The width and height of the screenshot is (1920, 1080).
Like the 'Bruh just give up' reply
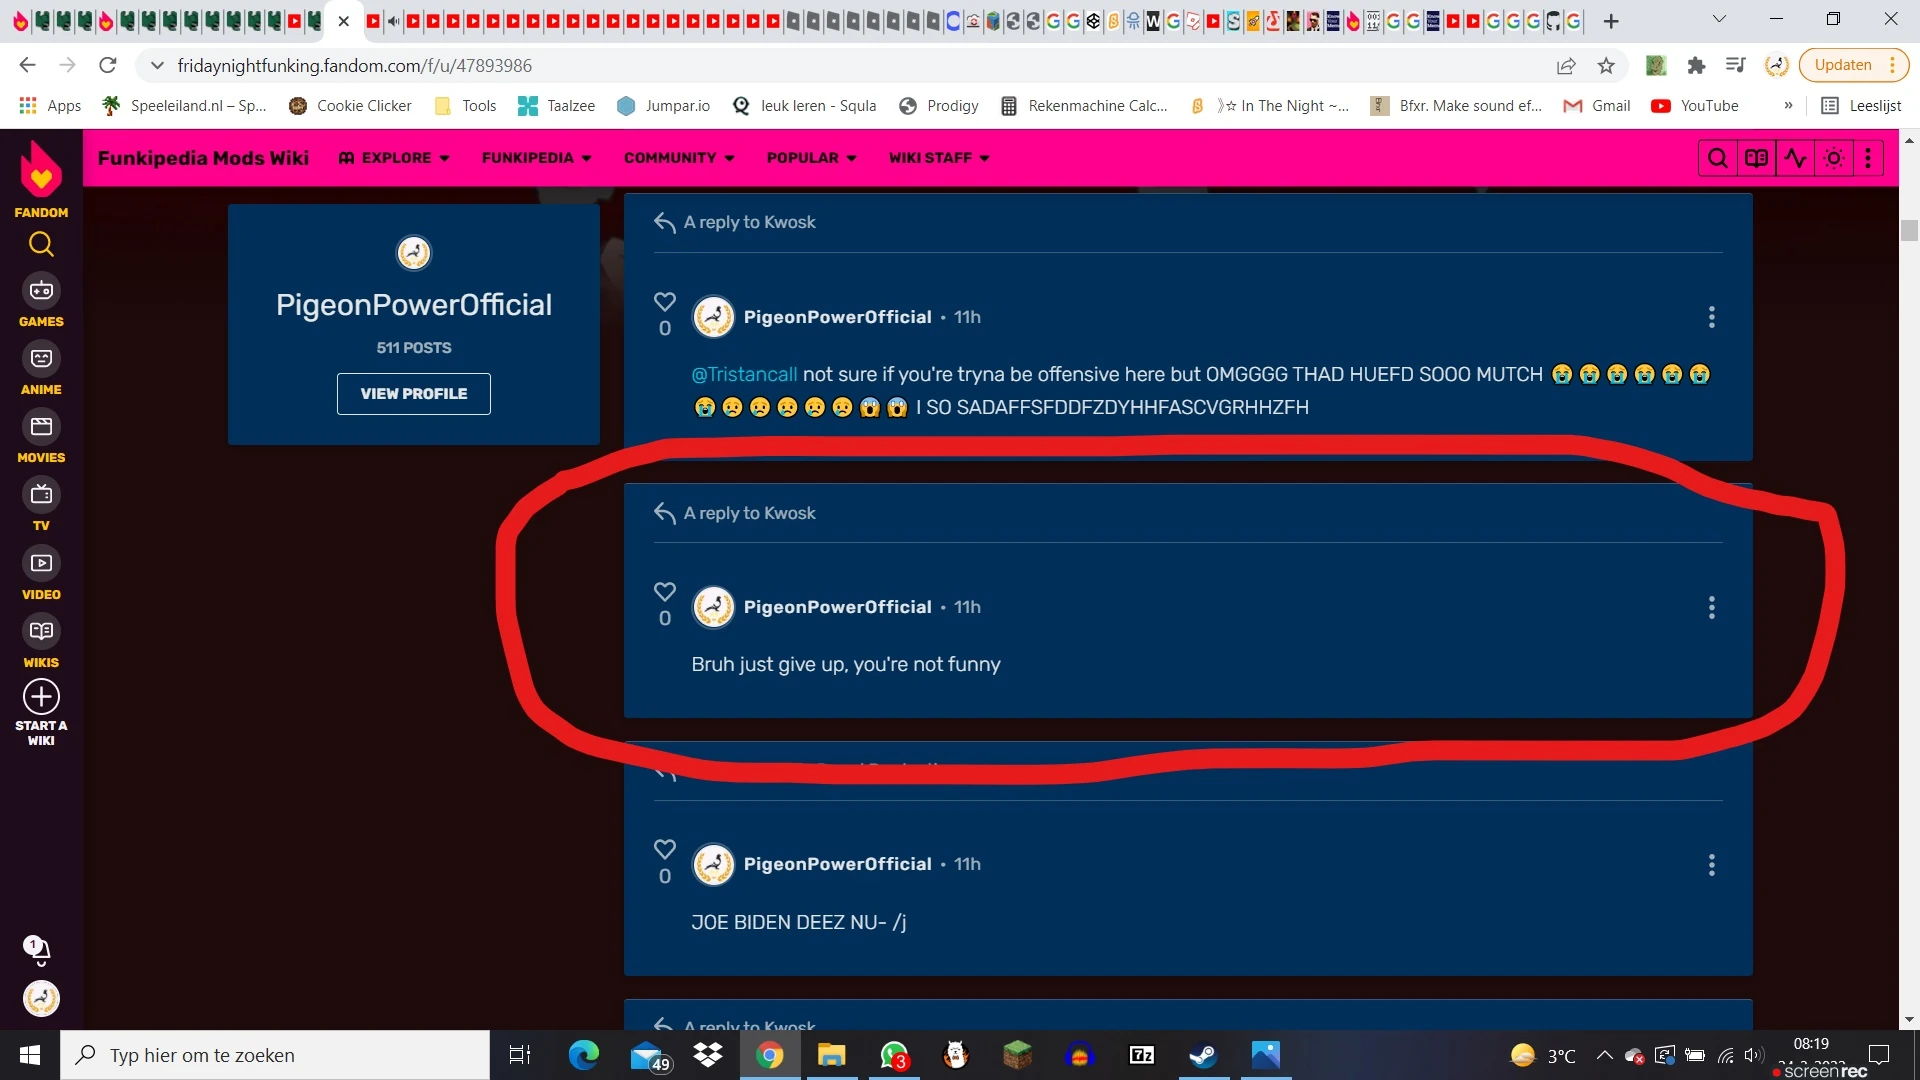click(665, 592)
